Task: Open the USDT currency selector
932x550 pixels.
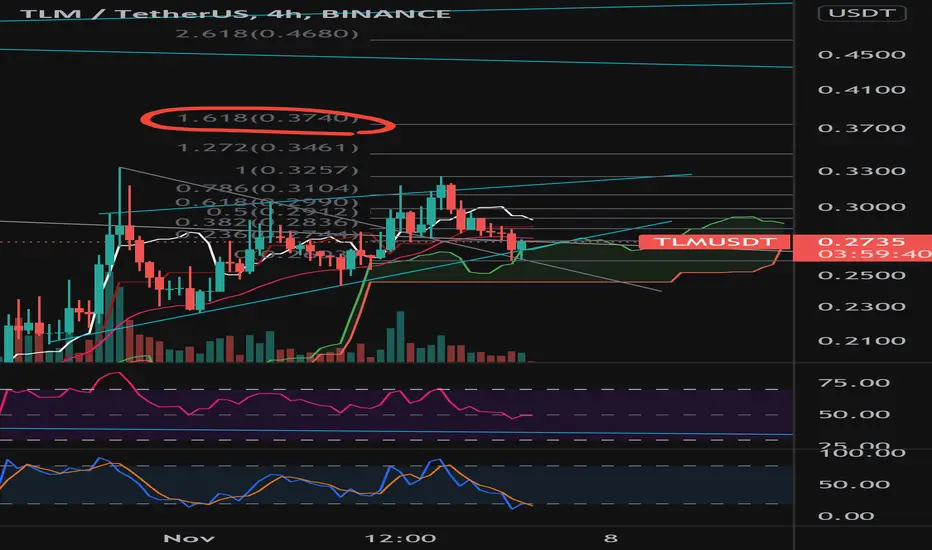Action: click(x=862, y=12)
